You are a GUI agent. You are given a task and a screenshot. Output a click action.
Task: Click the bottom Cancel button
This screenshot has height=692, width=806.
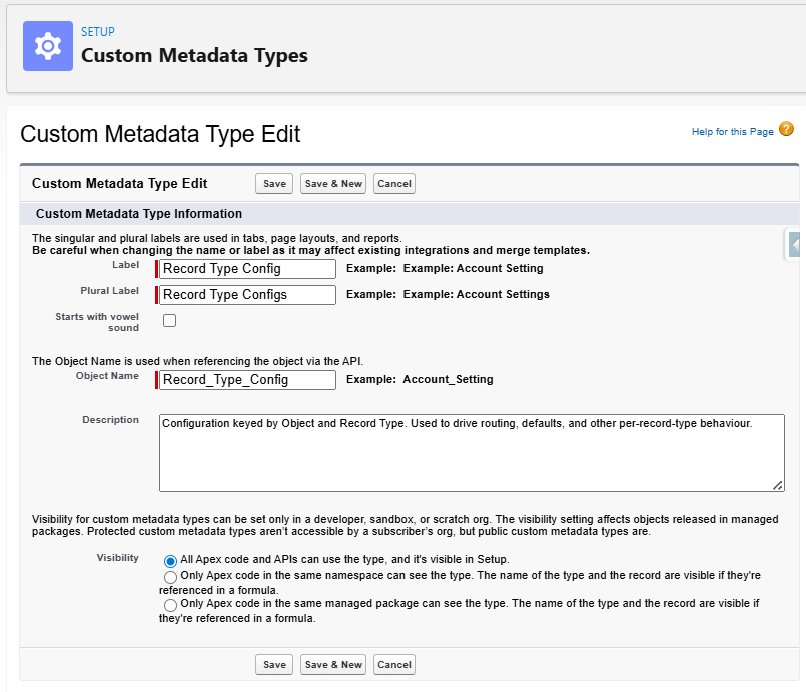coord(394,664)
